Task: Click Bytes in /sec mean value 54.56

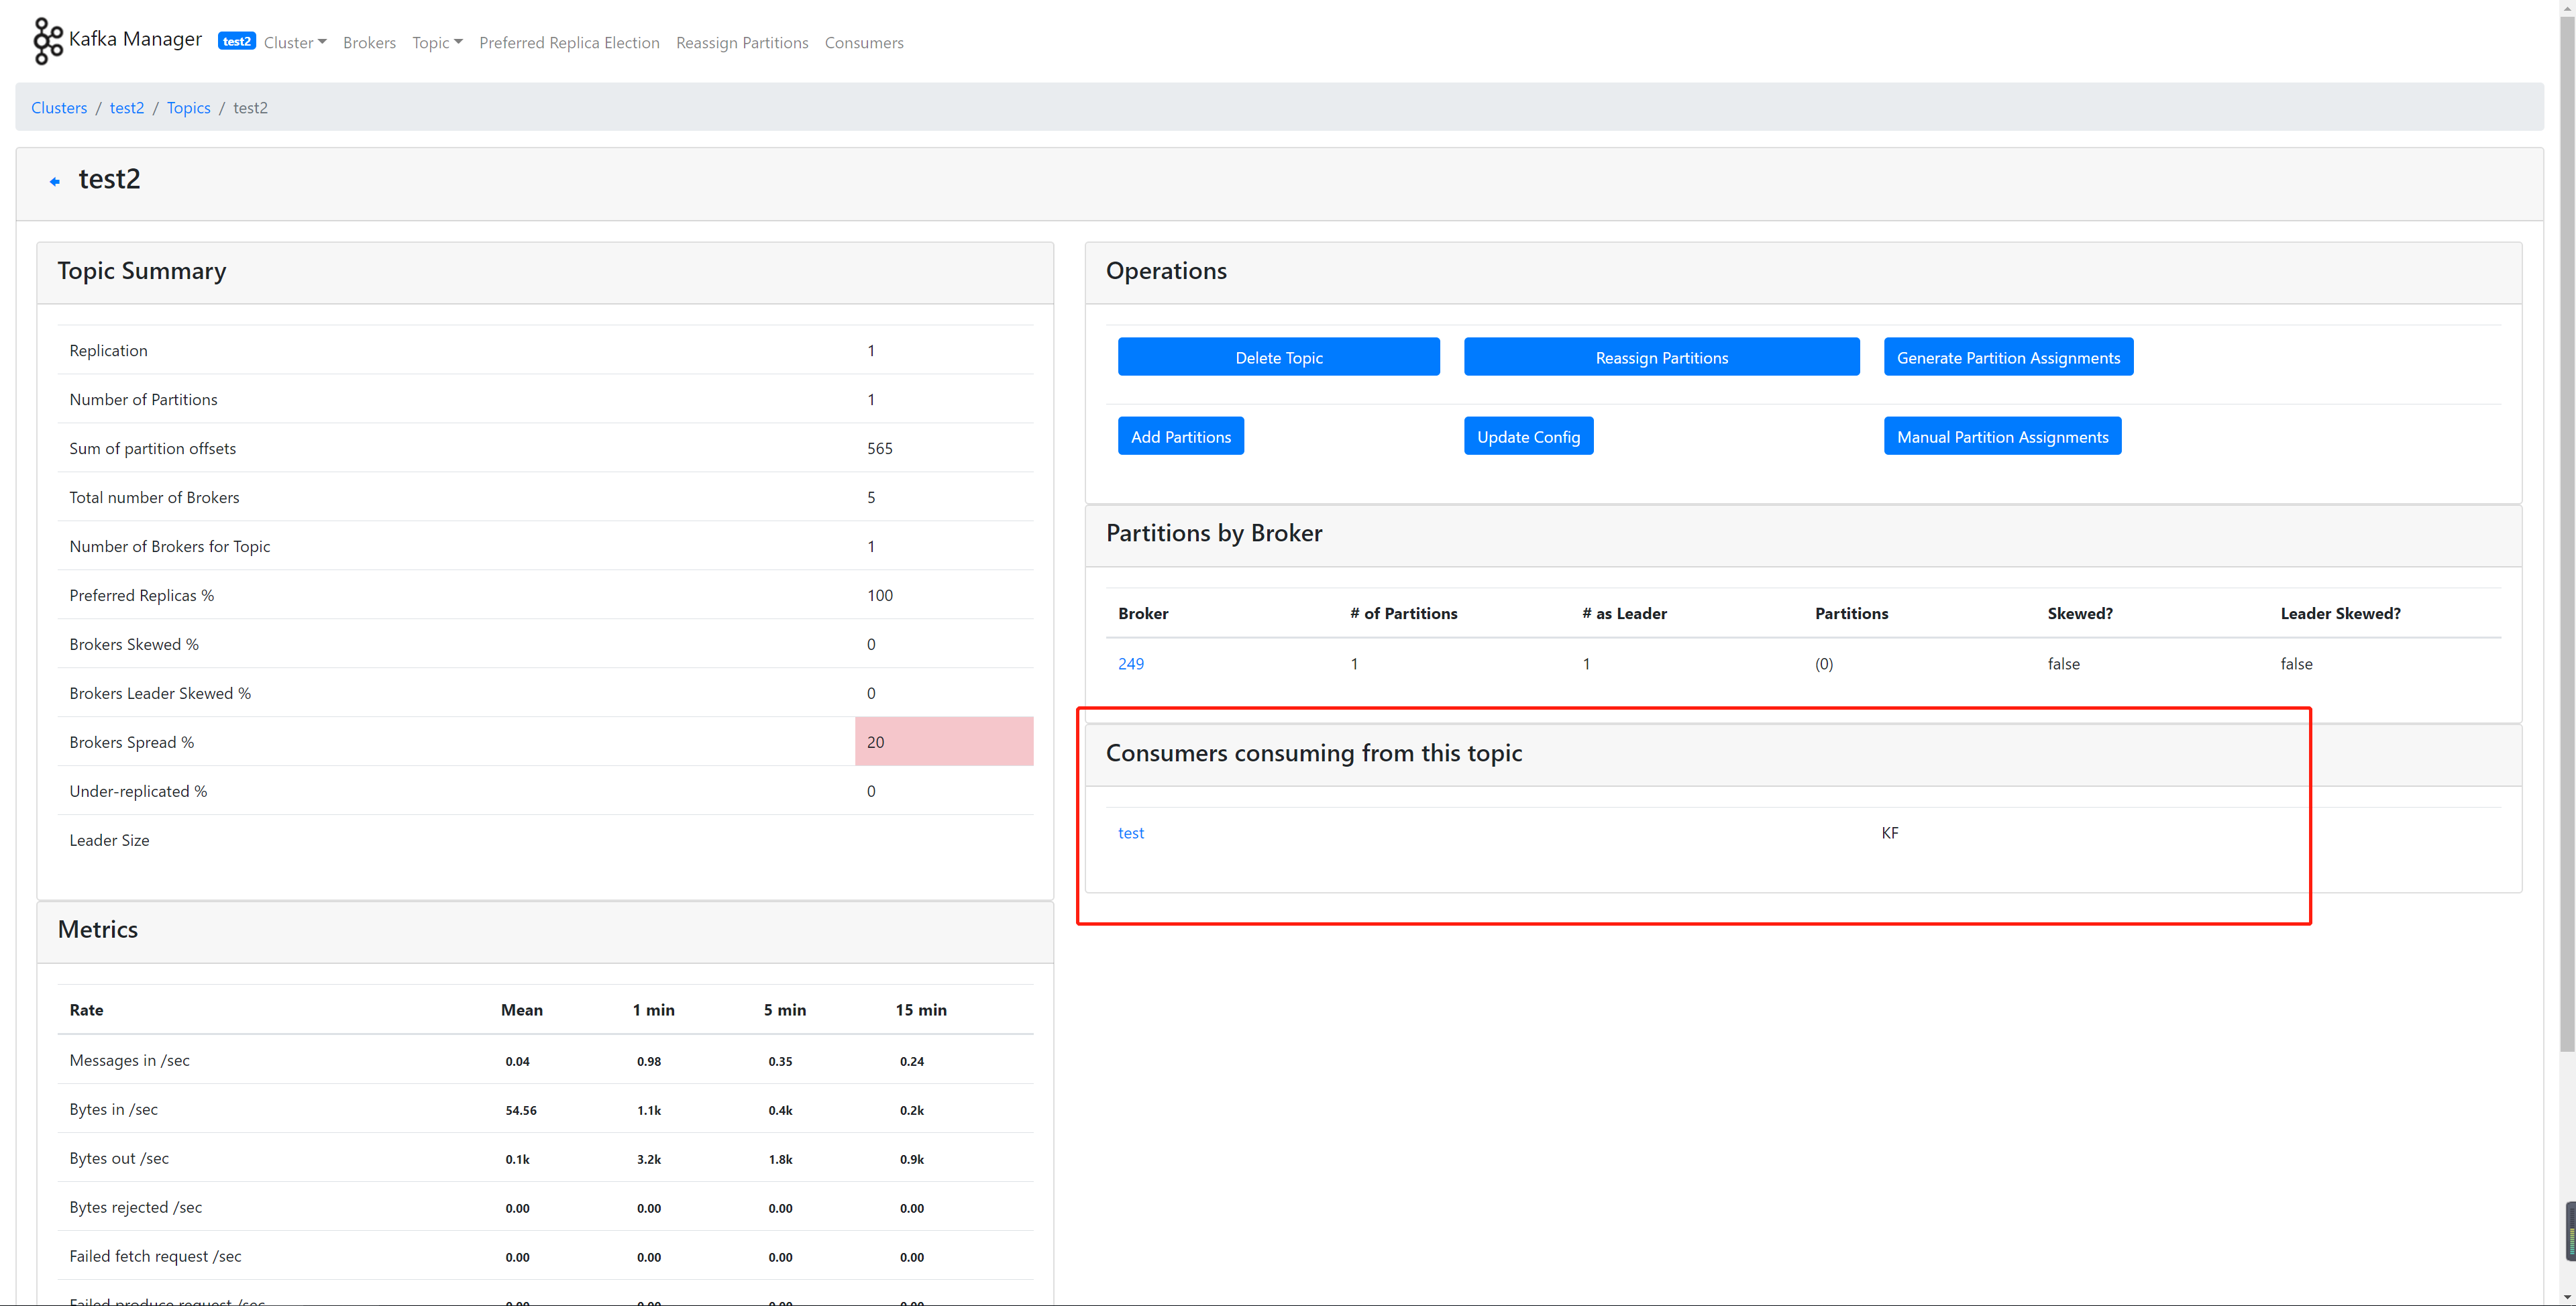Action: click(521, 1110)
